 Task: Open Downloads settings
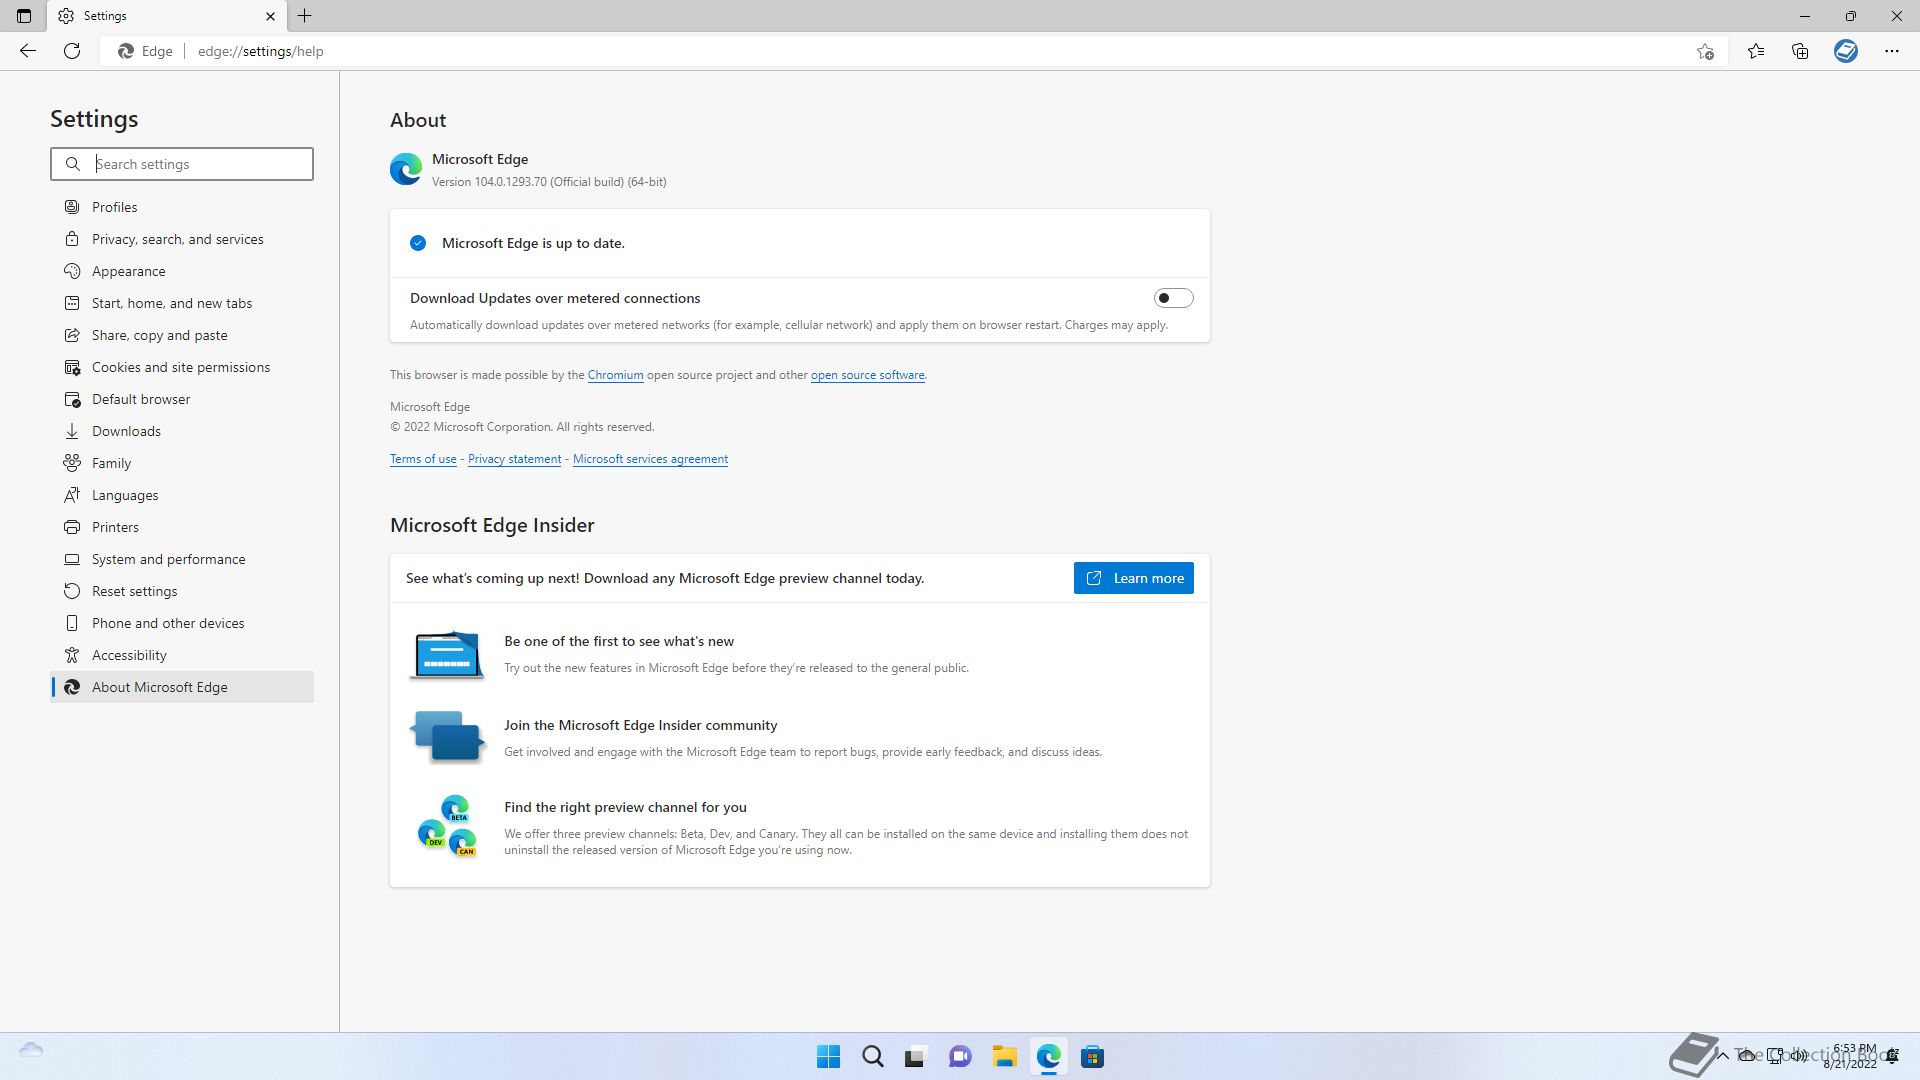pos(182,431)
